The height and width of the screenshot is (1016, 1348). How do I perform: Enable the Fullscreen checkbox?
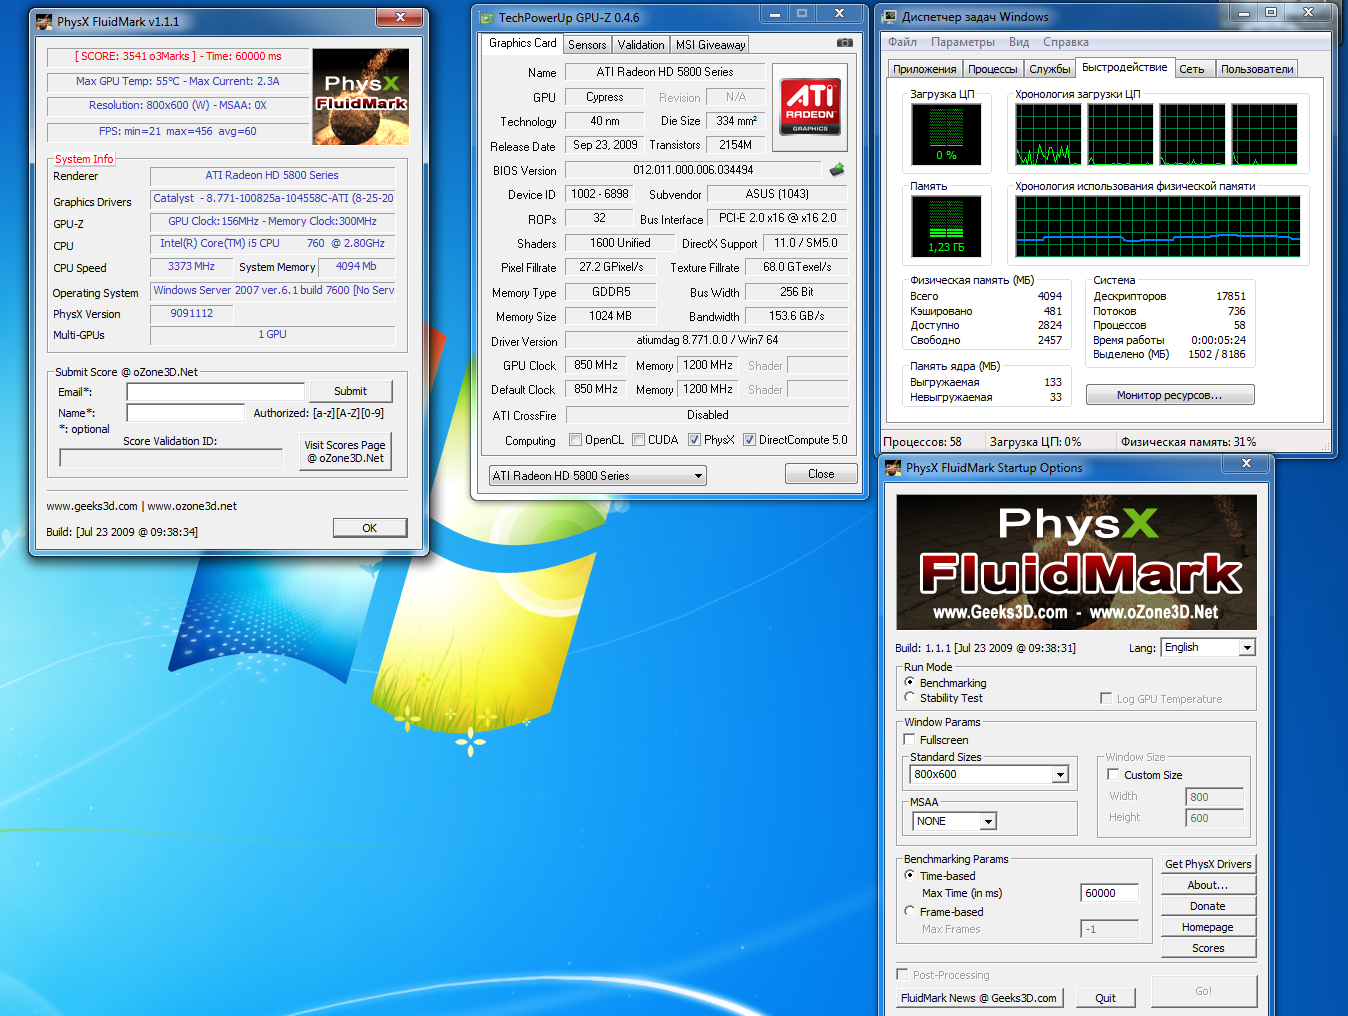pos(909,739)
